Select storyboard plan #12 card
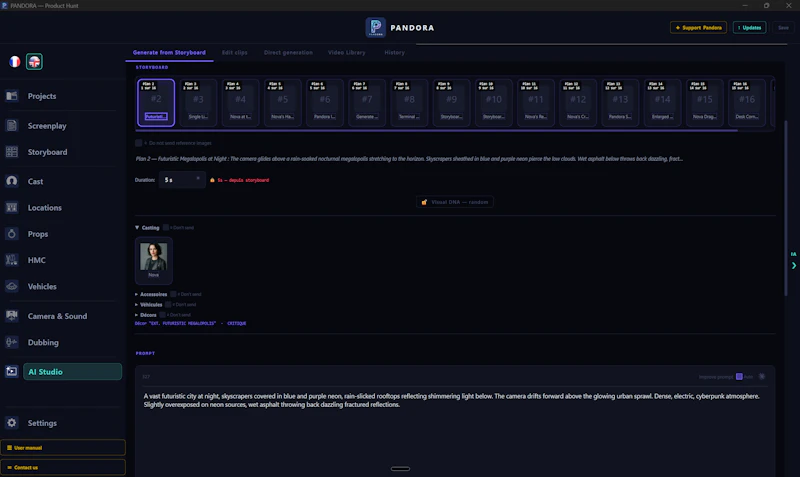Image resolution: width=800 pixels, height=477 pixels. [x=578, y=102]
